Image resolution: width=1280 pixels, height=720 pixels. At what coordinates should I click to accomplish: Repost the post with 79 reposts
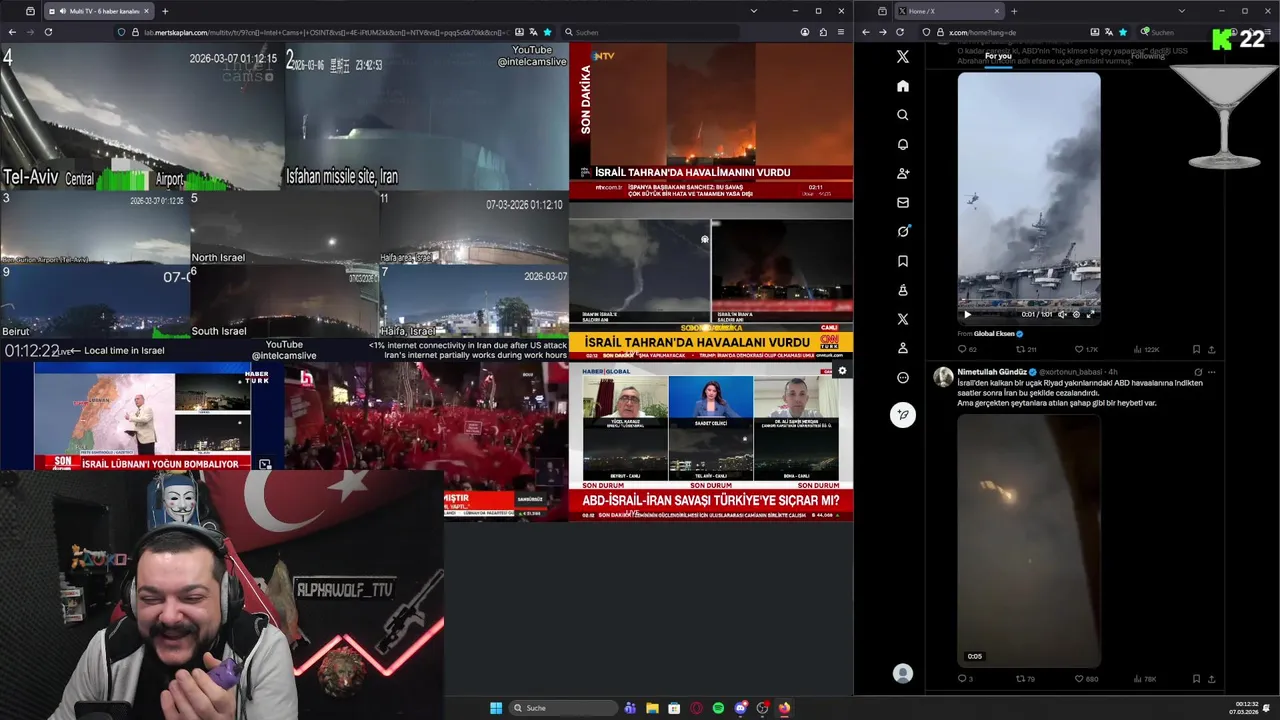click(x=1020, y=679)
